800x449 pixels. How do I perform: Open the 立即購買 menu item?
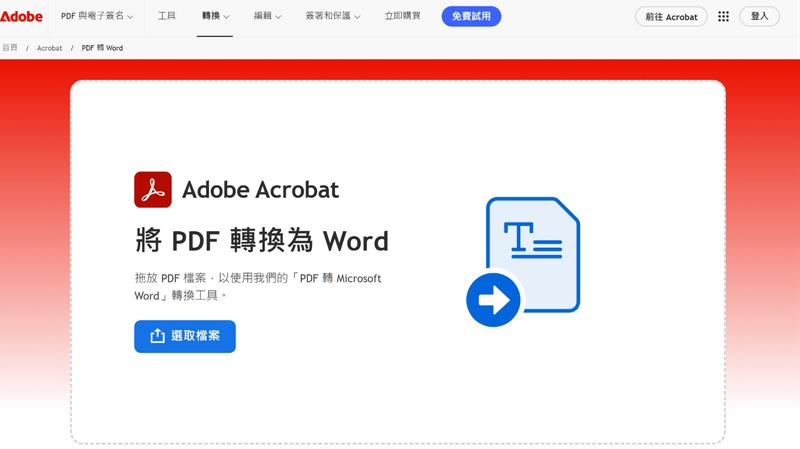tap(403, 16)
